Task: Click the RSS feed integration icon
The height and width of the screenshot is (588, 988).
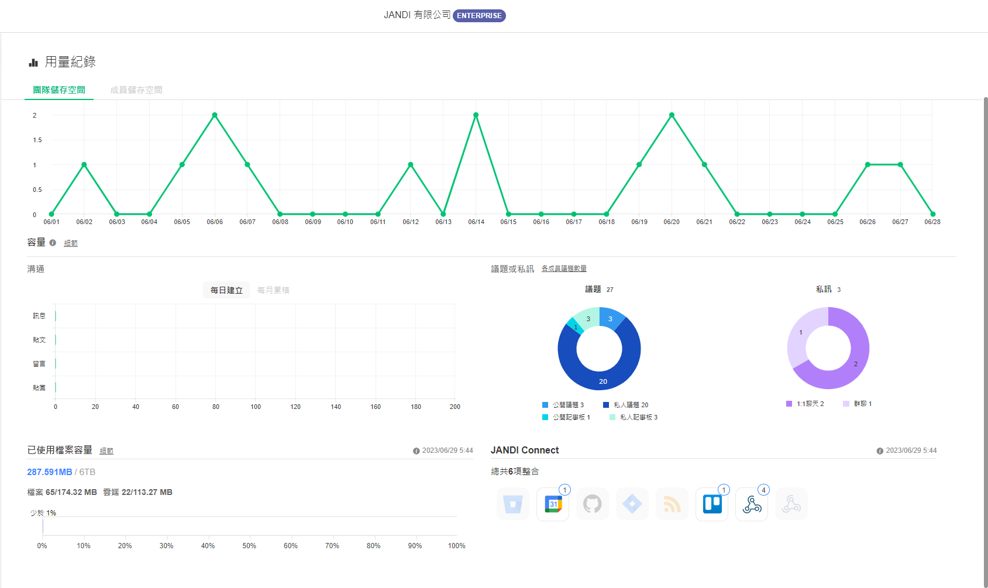Action: tap(672, 505)
